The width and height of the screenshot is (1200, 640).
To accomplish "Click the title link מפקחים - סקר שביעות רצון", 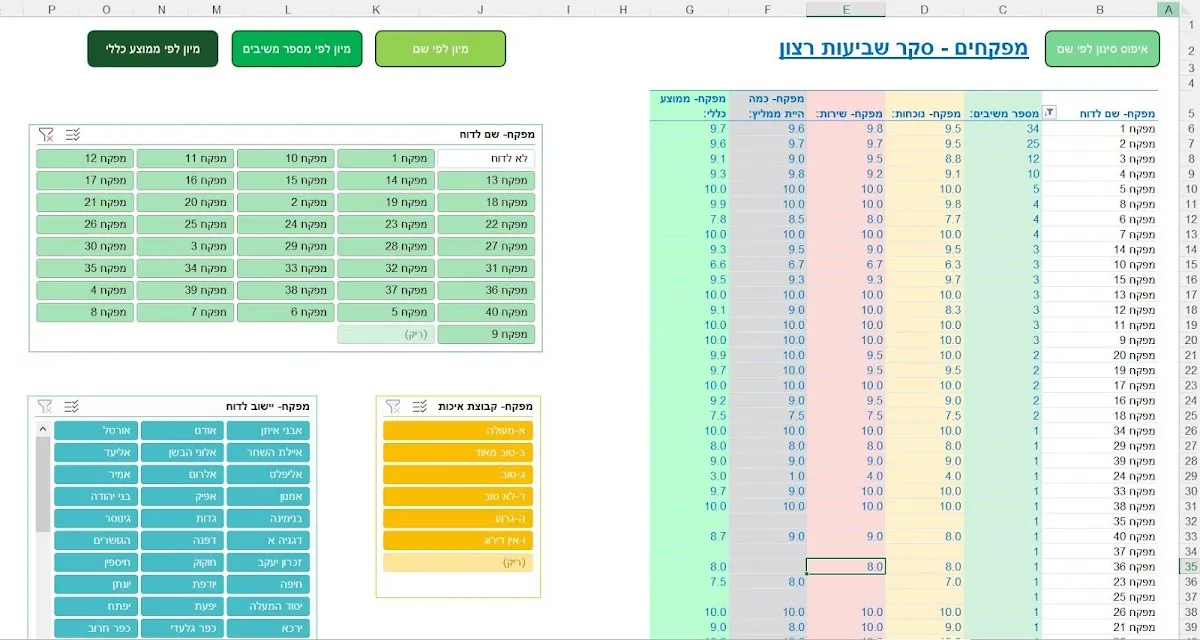I will click(903, 48).
